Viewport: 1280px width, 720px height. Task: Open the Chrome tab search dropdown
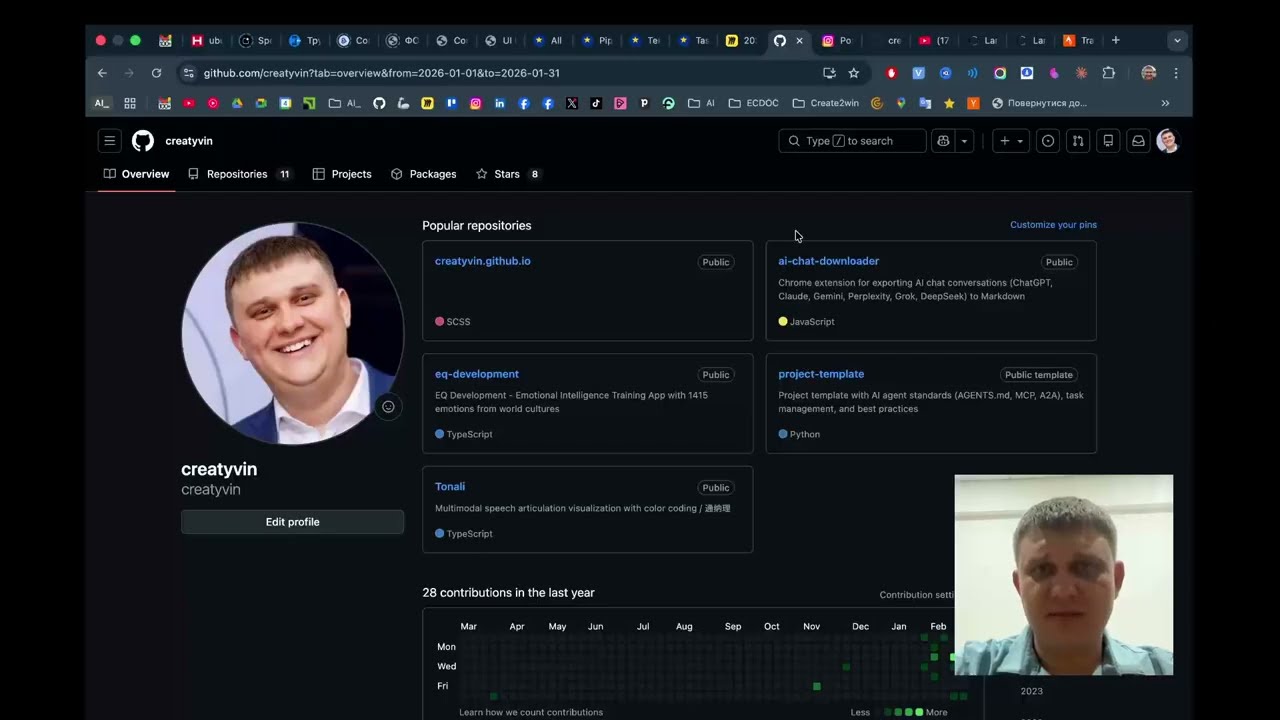(x=1177, y=41)
